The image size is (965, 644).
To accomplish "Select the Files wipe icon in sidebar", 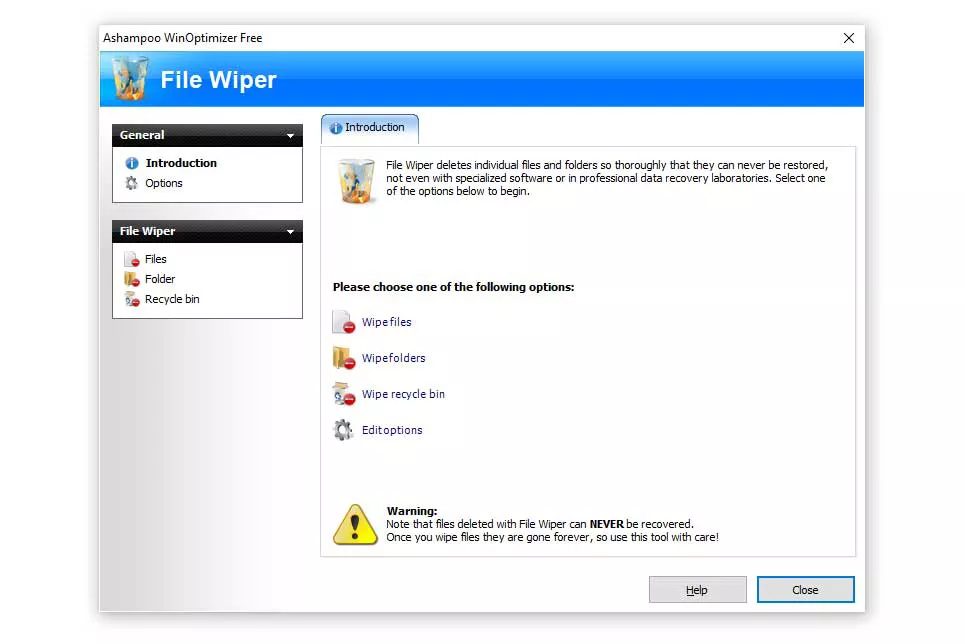I will pyautogui.click(x=131, y=258).
